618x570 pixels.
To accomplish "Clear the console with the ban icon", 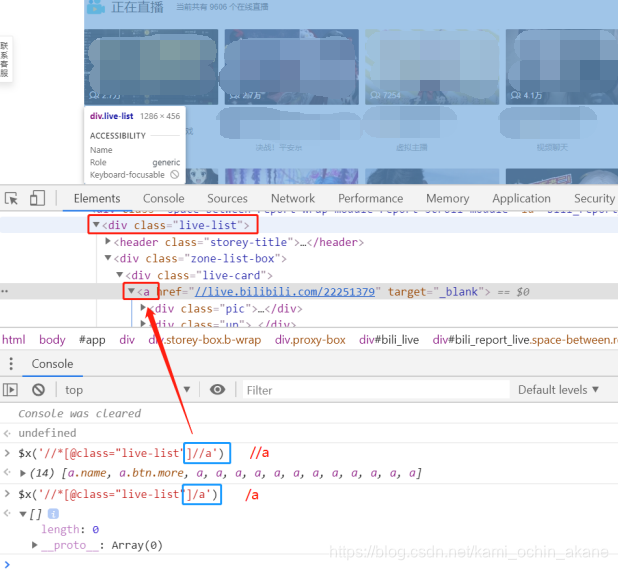I will click(38, 390).
